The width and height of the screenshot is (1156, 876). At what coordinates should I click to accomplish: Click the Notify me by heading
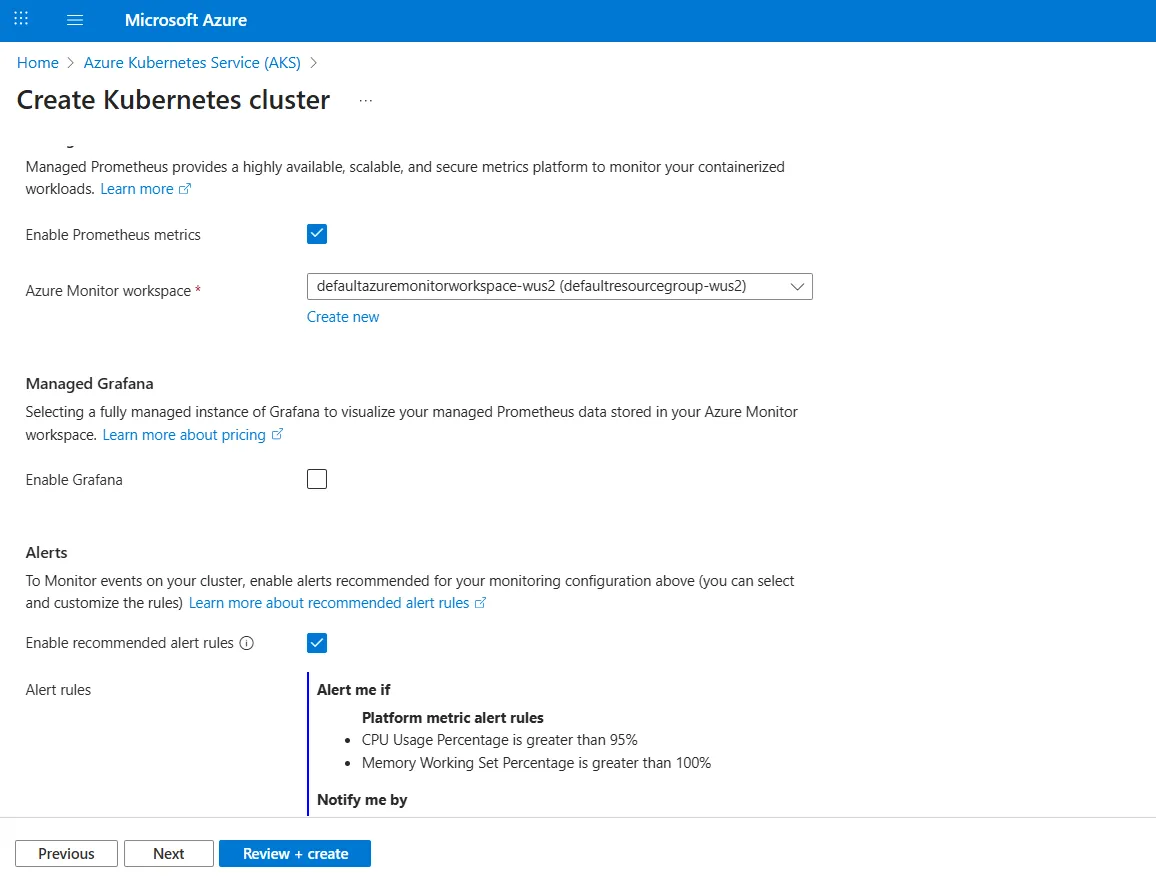pos(362,799)
